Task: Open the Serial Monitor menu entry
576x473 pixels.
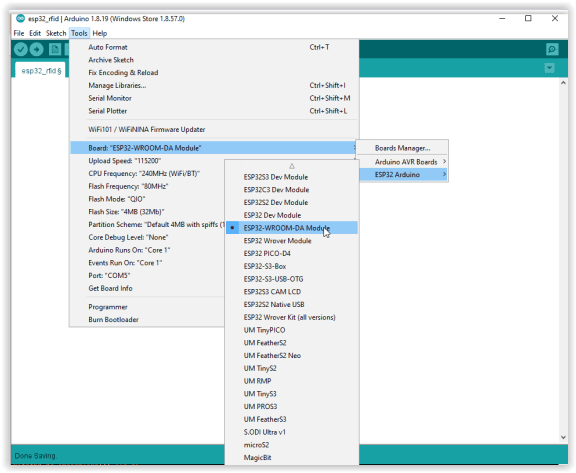Action: 214,98
